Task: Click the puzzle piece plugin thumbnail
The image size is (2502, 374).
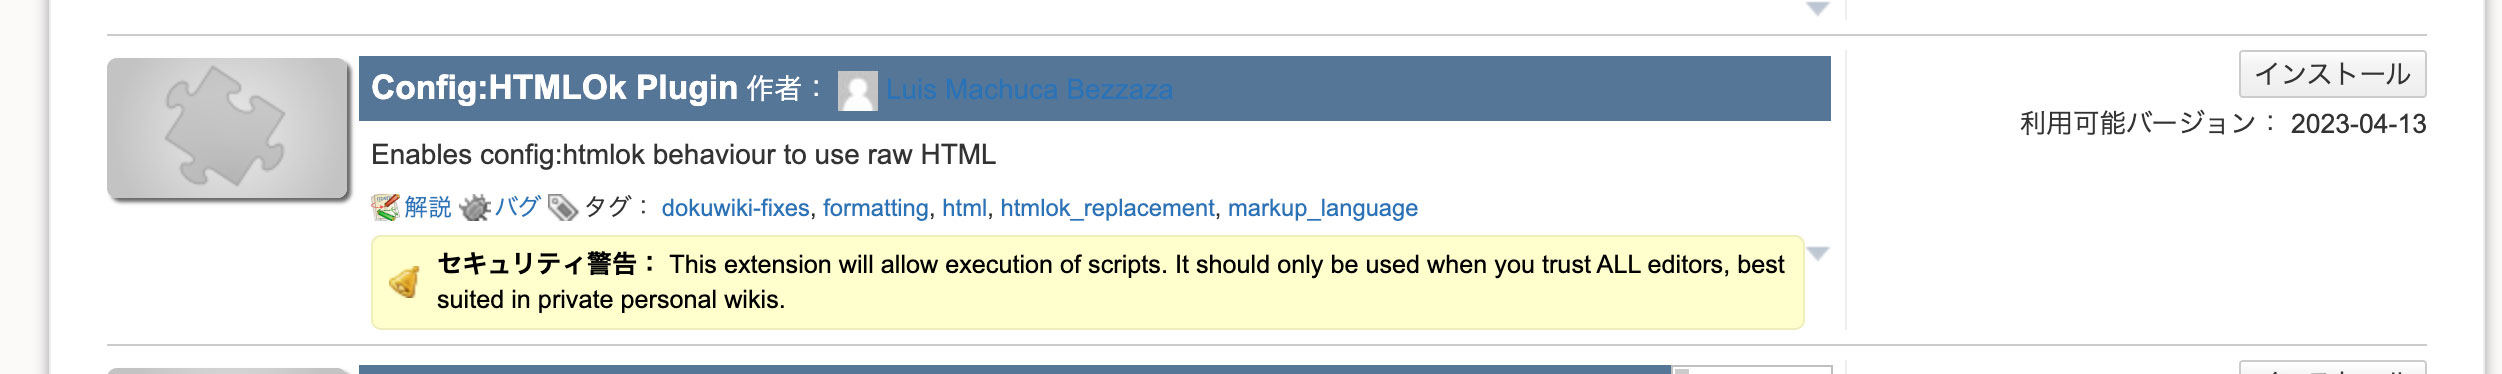Action: 227,128
